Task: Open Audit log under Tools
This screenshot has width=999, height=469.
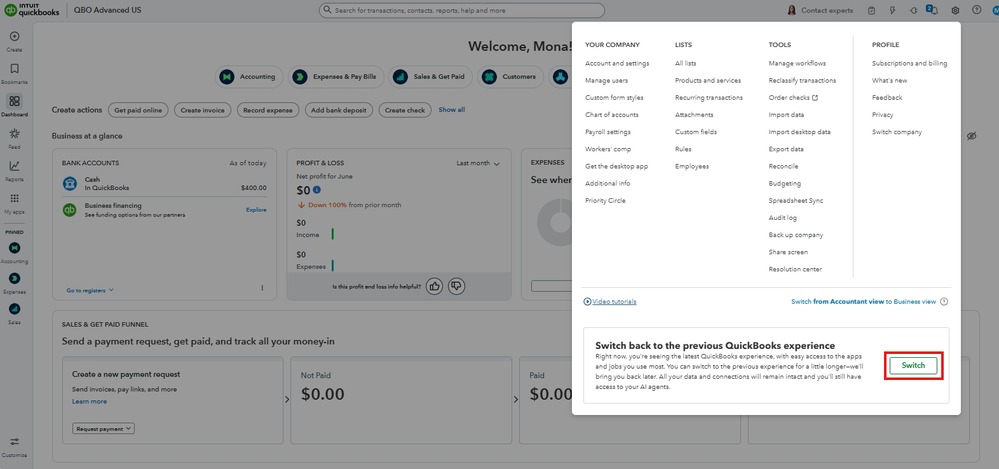Action: (x=782, y=218)
